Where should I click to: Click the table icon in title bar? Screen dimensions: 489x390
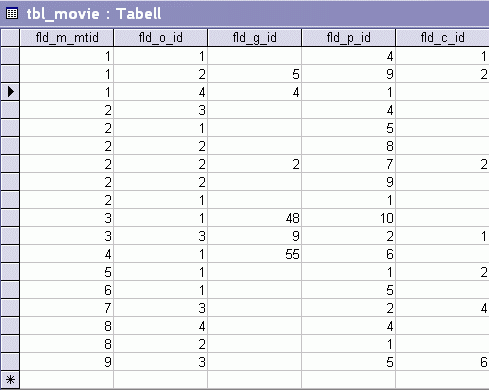pyautogui.click(x=12, y=14)
